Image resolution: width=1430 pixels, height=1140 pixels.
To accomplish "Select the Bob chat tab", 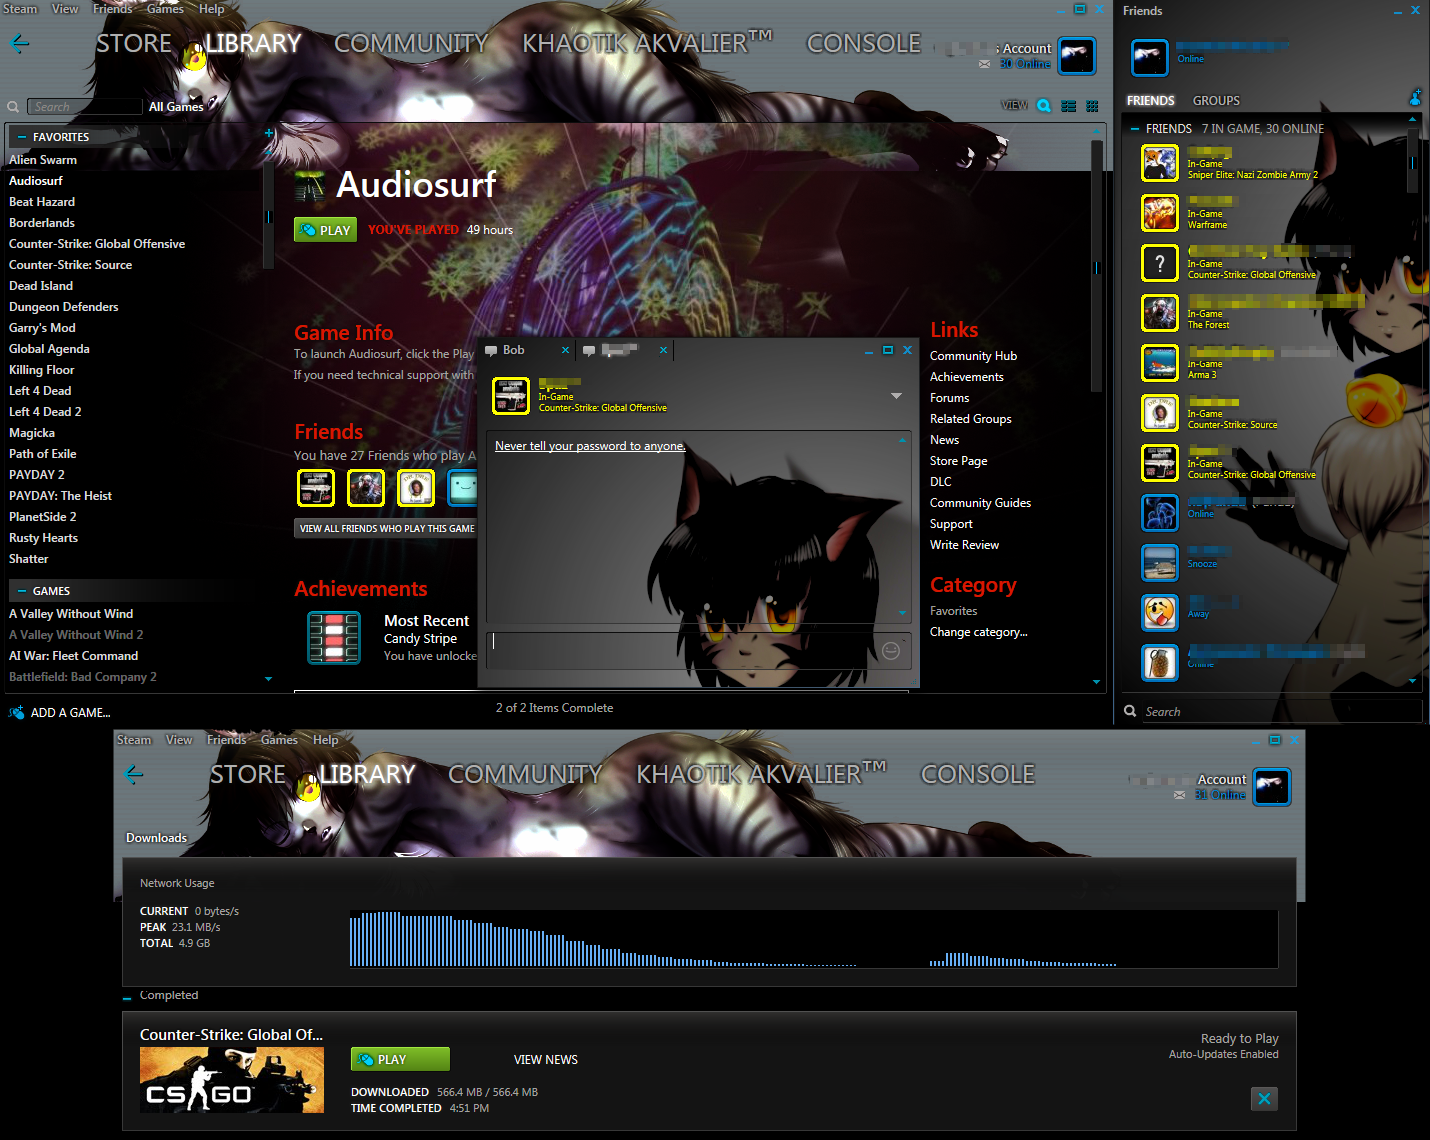I will 514,350.
